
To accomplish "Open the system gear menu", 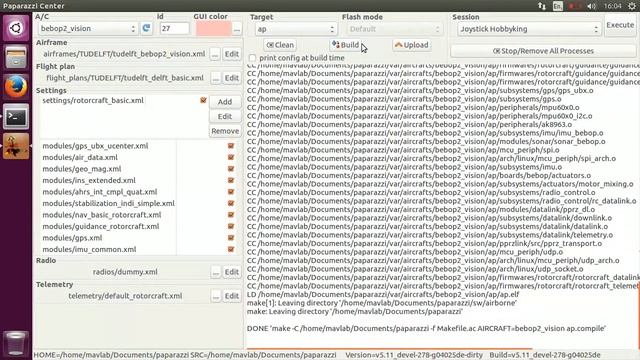I will click(x=632, y=6).
